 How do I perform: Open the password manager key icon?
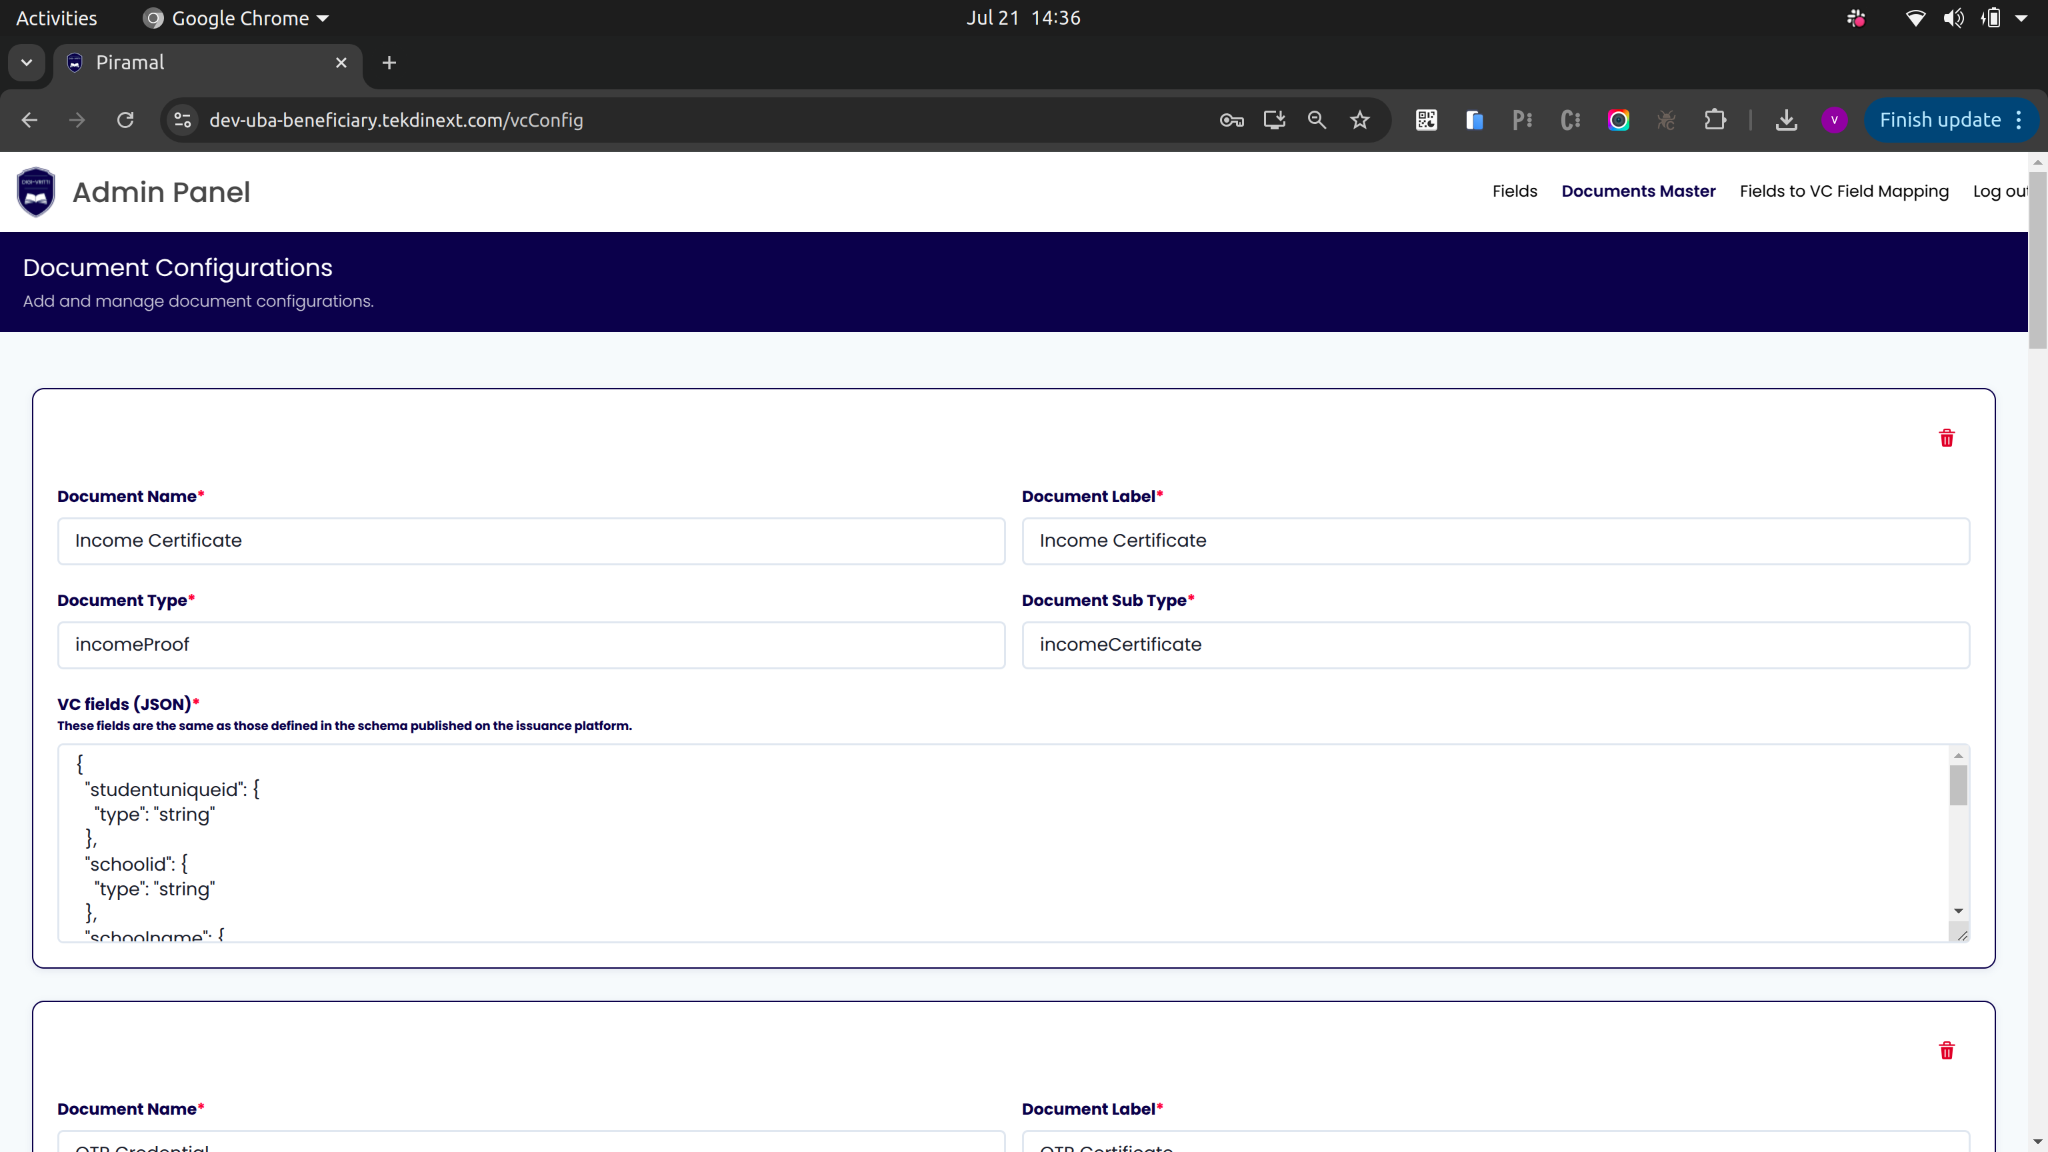[1231, 120]
